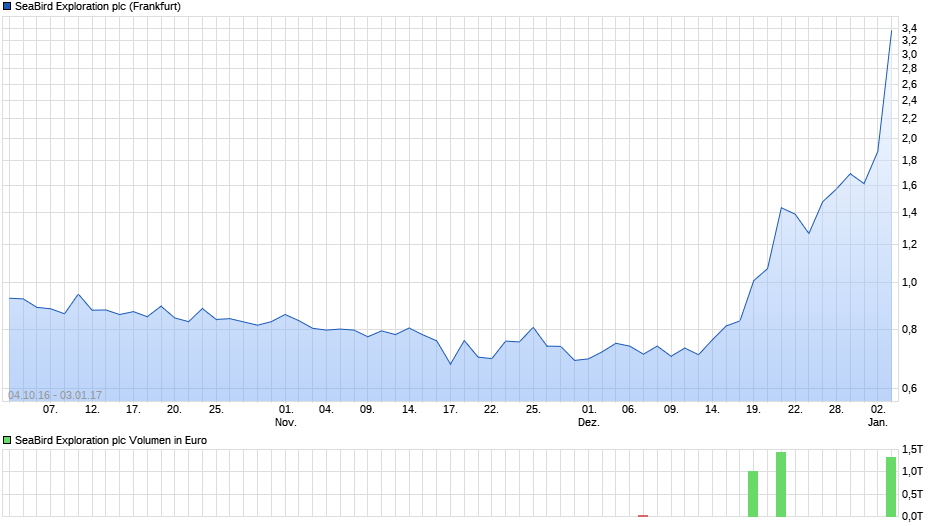Click the '0,8' price axis label

[x=909, y=329]
